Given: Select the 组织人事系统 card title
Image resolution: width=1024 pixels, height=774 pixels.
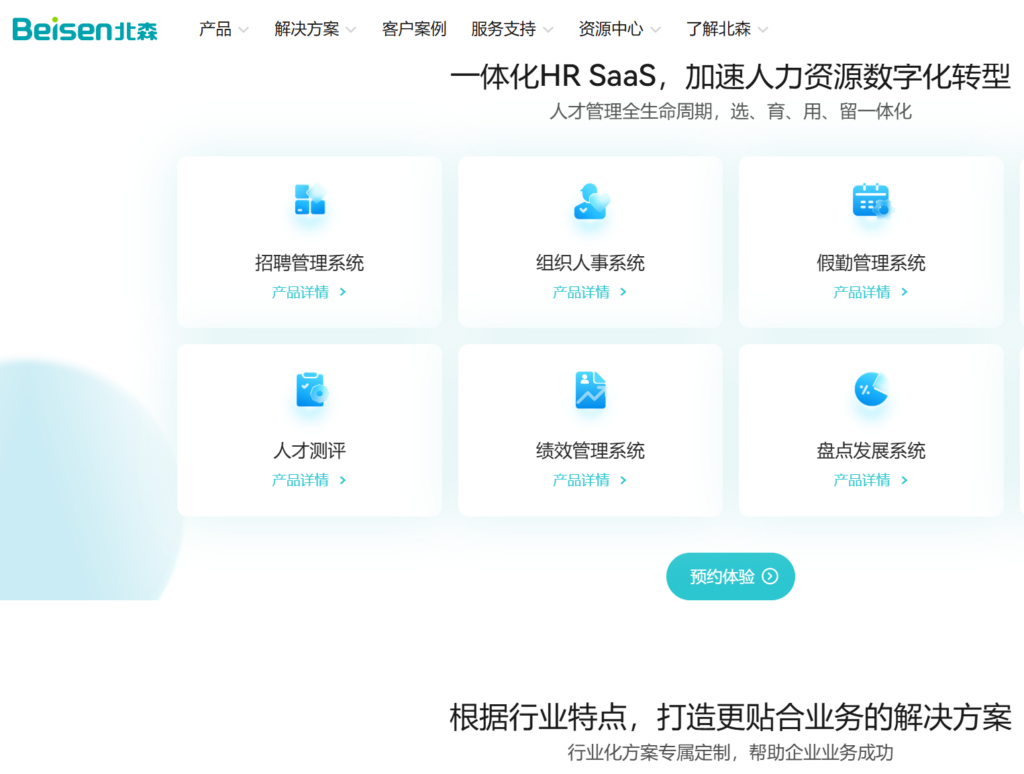Looking at the screenshot, I should 590,263.
